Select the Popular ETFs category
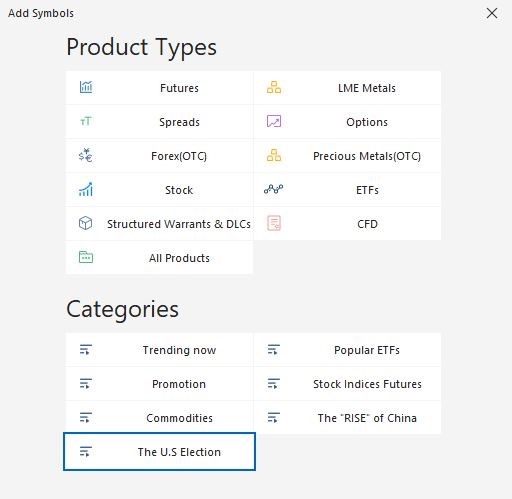Screen dimensions: 512x499 (x=347, y=350)
